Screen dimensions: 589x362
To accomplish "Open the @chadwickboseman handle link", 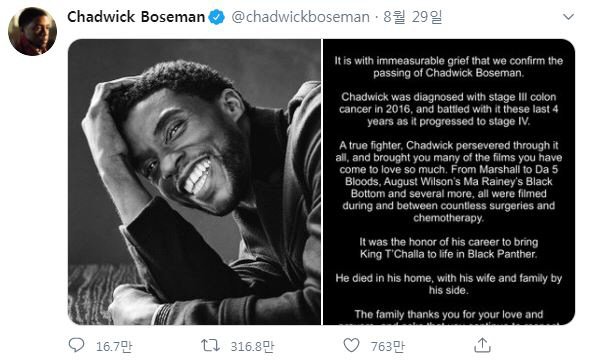I will [301, 17].
